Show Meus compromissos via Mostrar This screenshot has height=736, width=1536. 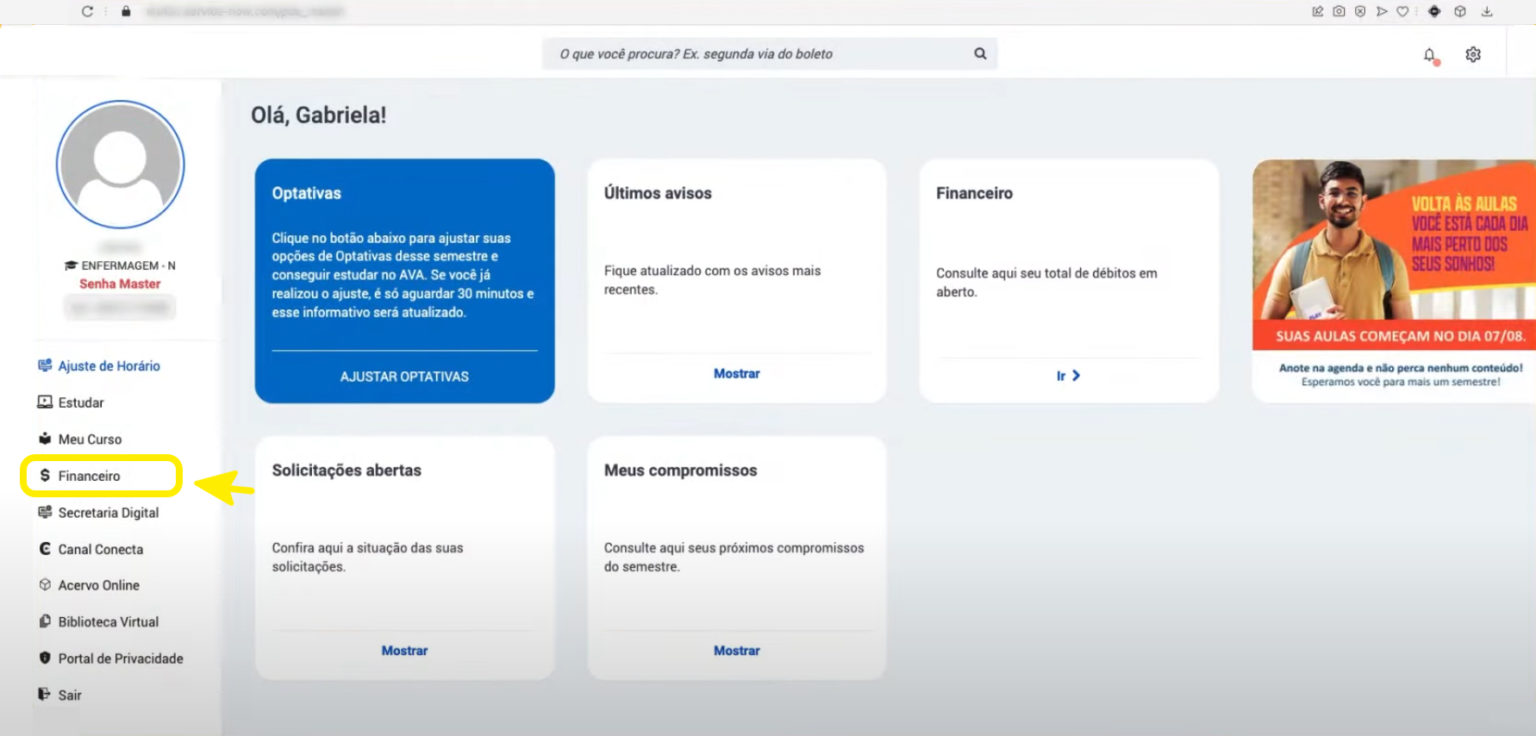(x=736, y=649)
